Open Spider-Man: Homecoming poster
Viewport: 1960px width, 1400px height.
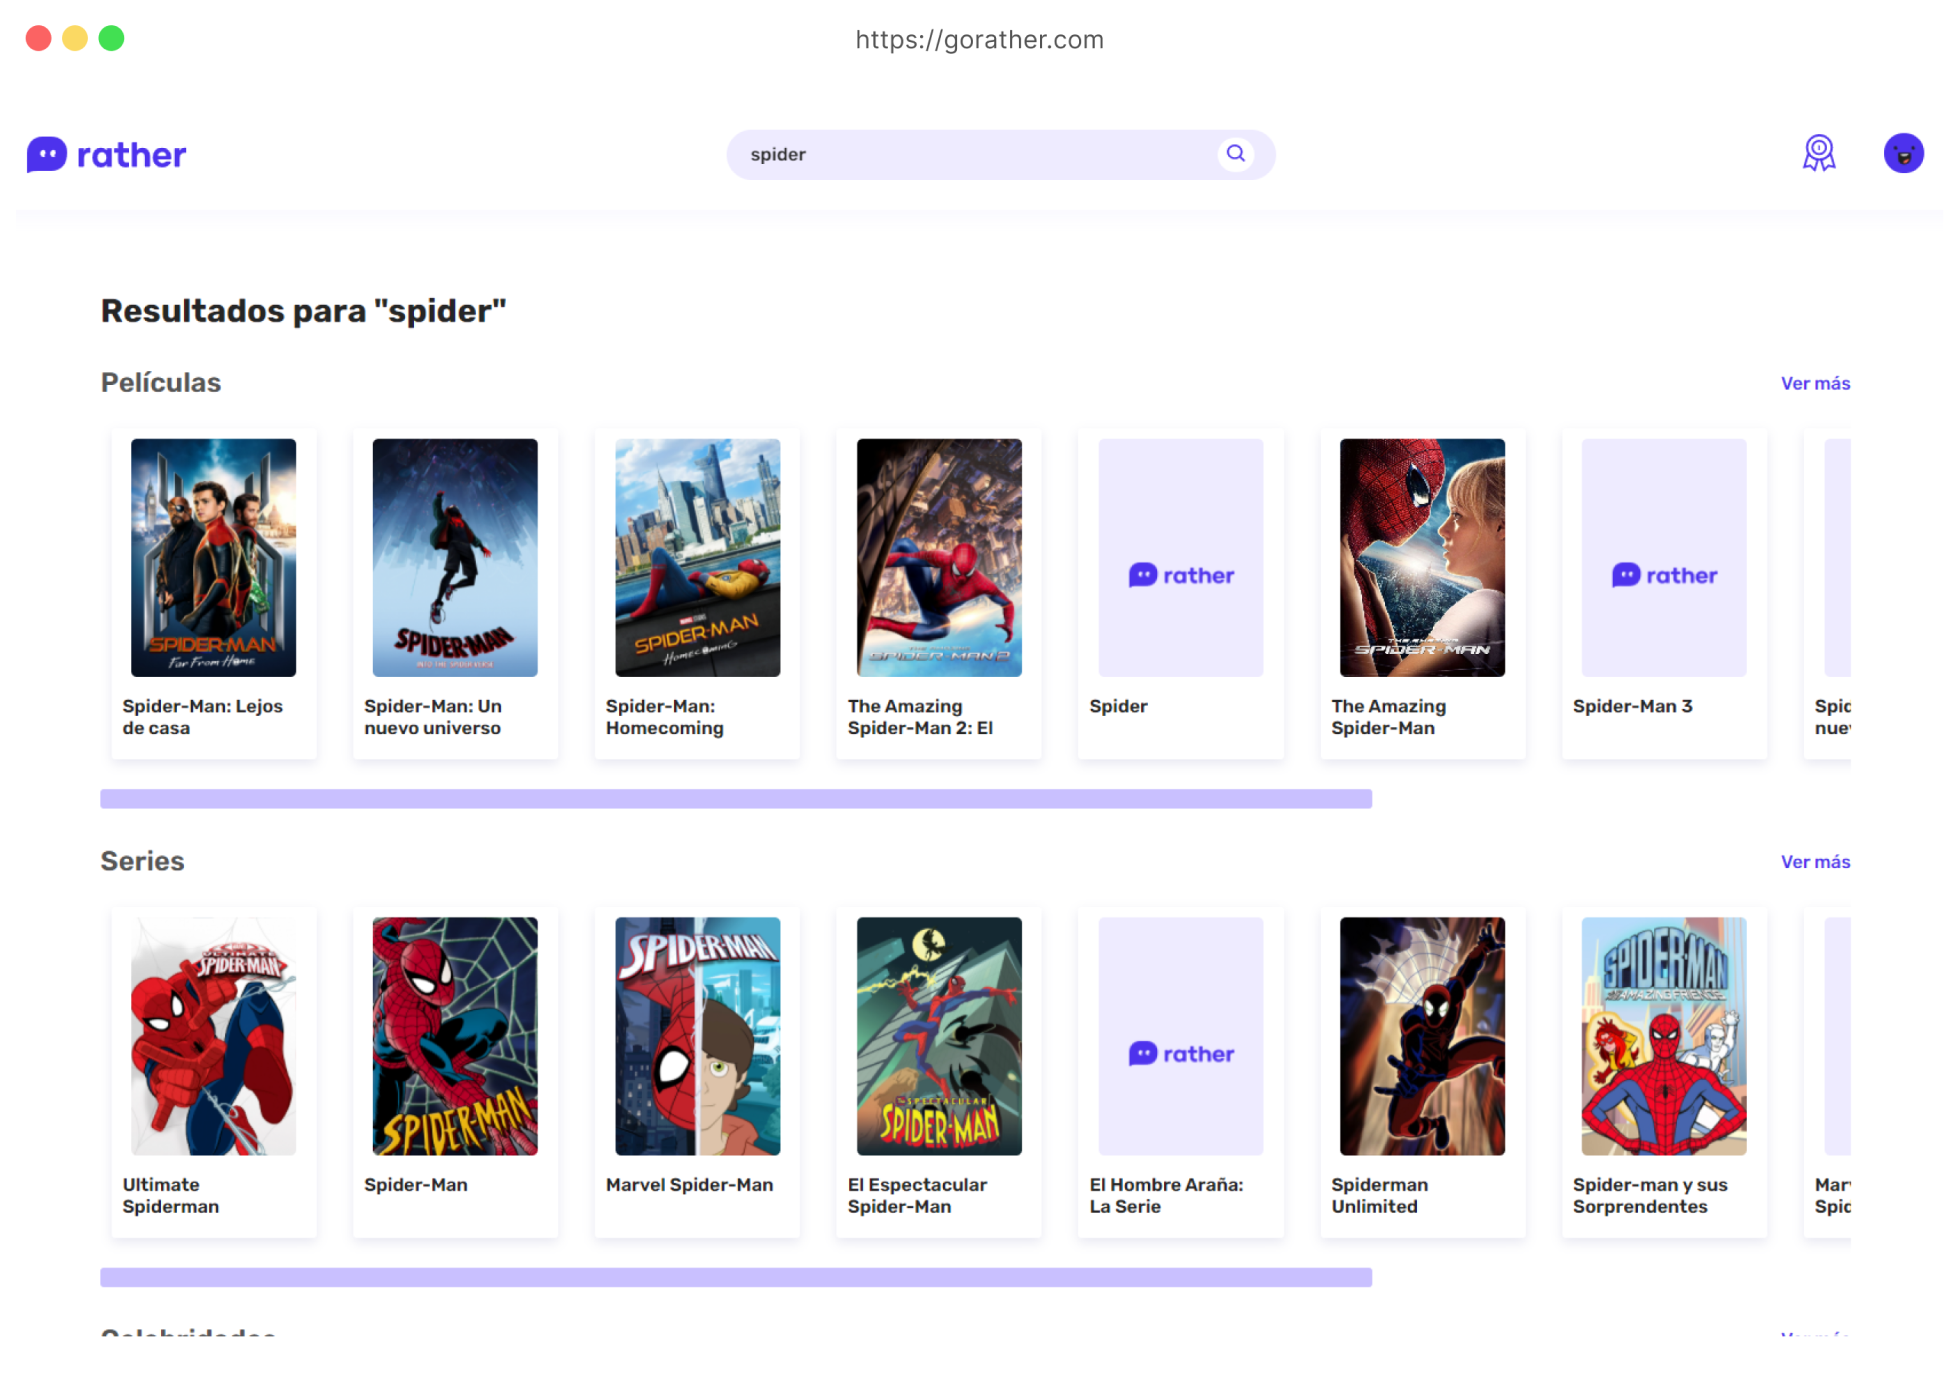tap(698, 558)
